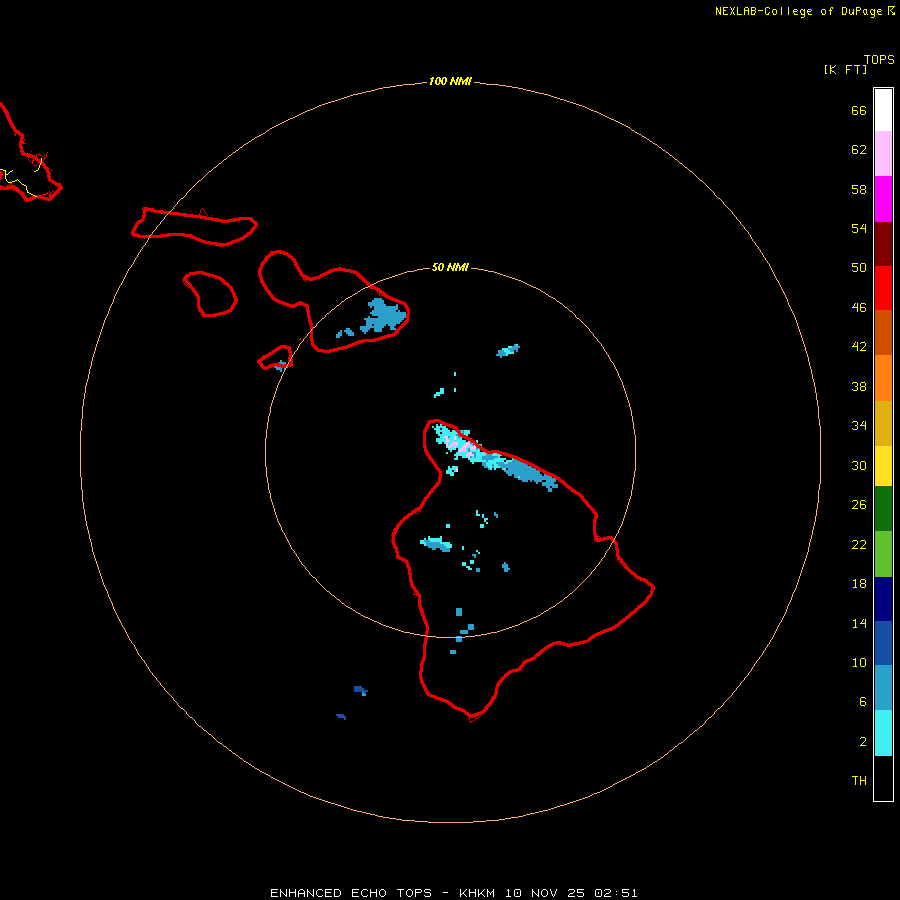Image resolution: width=900 pixels, height=900 pixels.
Task: Click the bright red 50 kft swatch
Action: coord(883,288)
